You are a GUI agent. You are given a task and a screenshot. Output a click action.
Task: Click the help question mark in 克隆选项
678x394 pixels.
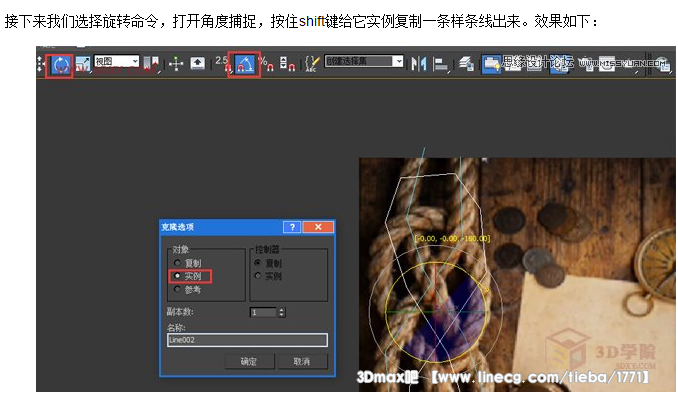(x=292, y=227)
